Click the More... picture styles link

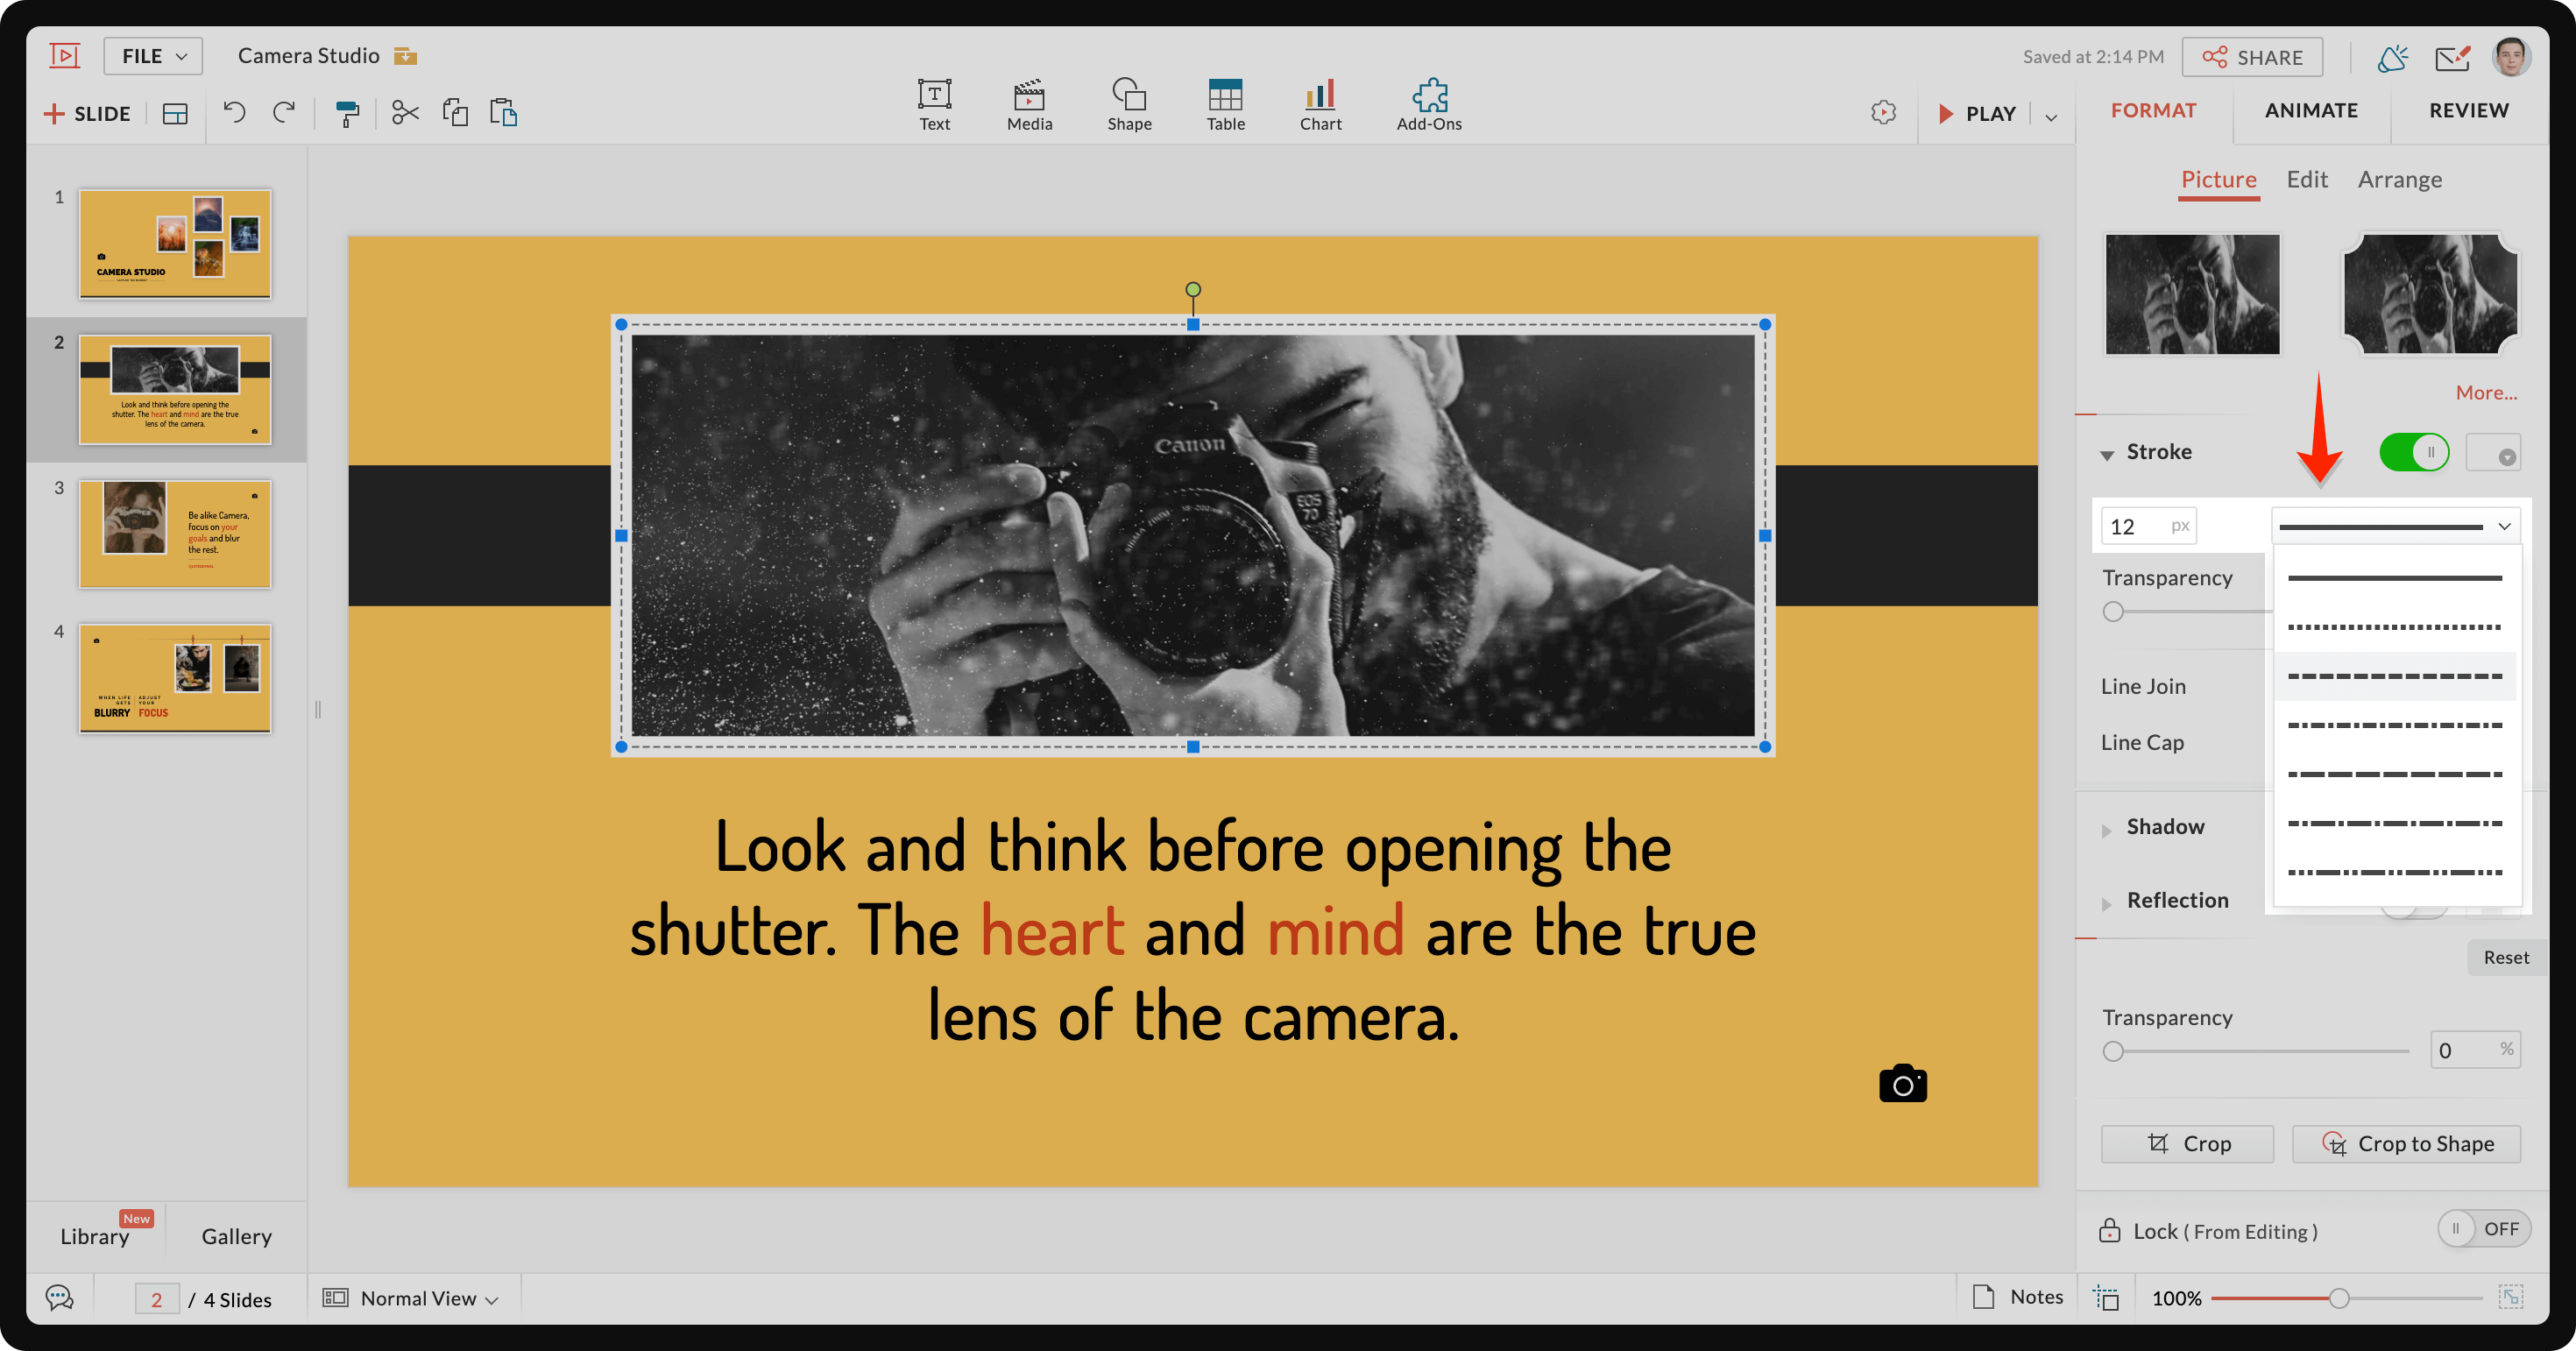(2486, 393)
